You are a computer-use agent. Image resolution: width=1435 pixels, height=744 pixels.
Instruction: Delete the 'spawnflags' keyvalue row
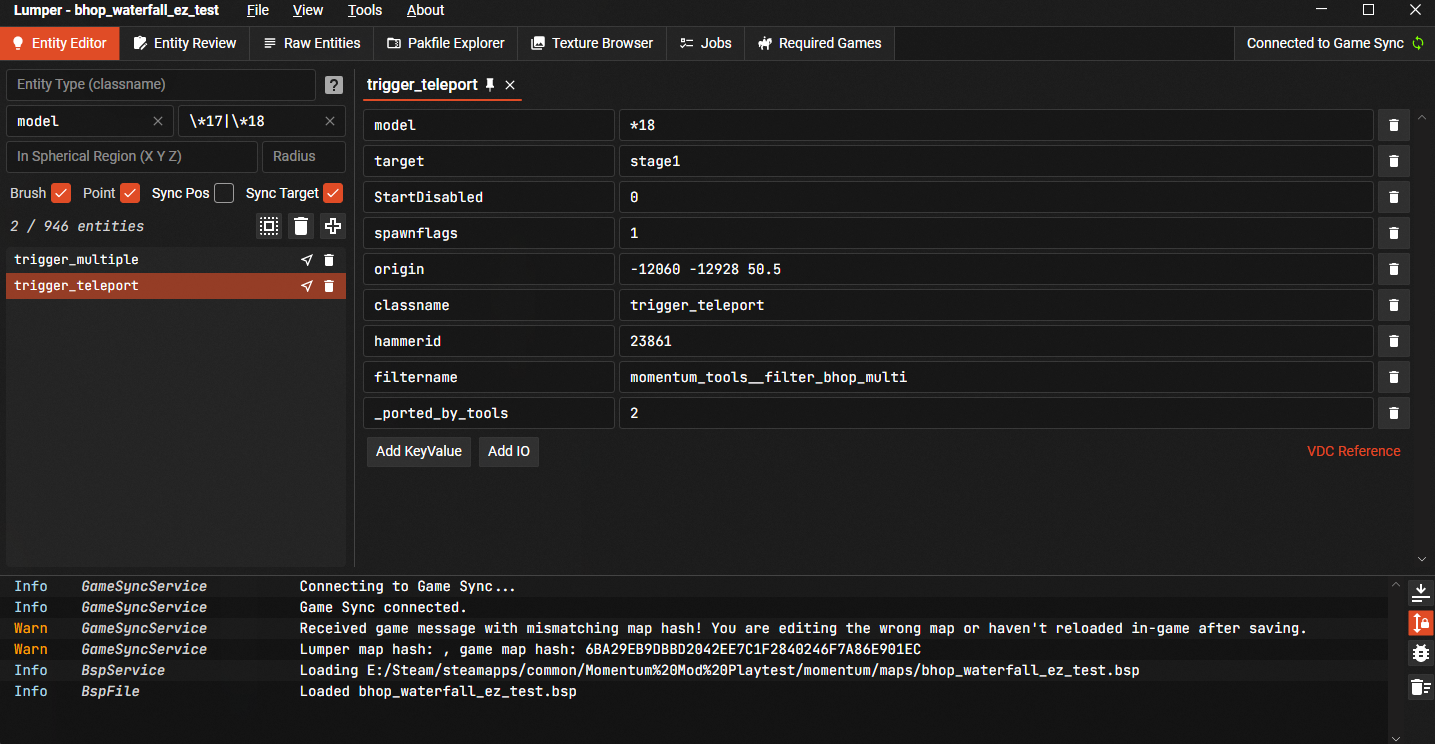click(1394, 233)
